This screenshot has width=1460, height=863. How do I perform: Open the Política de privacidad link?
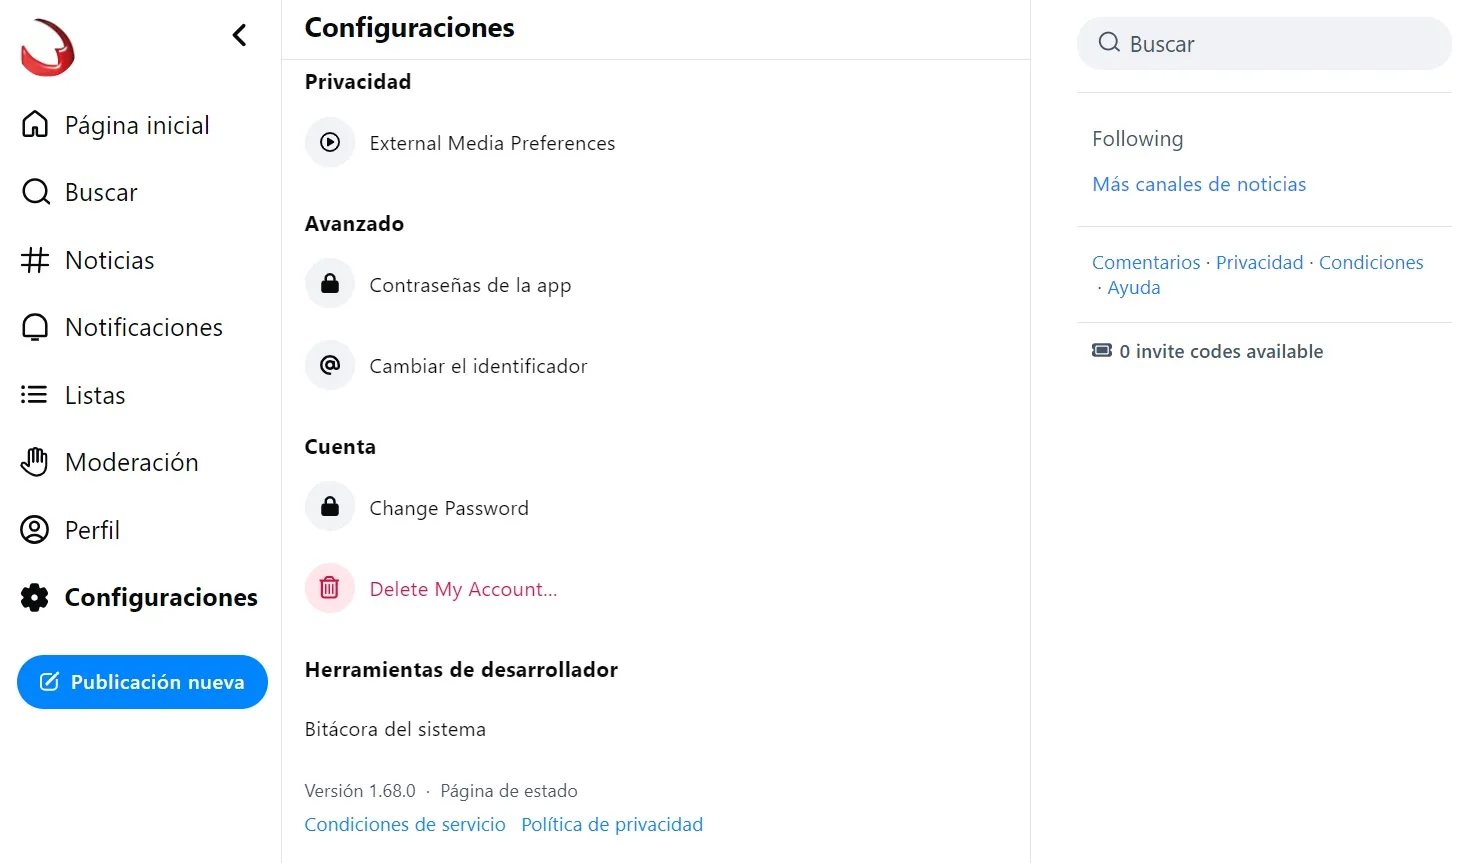pos(612,824)
